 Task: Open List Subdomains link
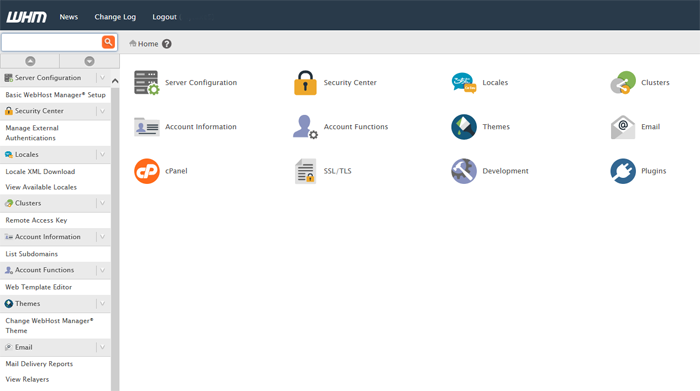point(32,254)
